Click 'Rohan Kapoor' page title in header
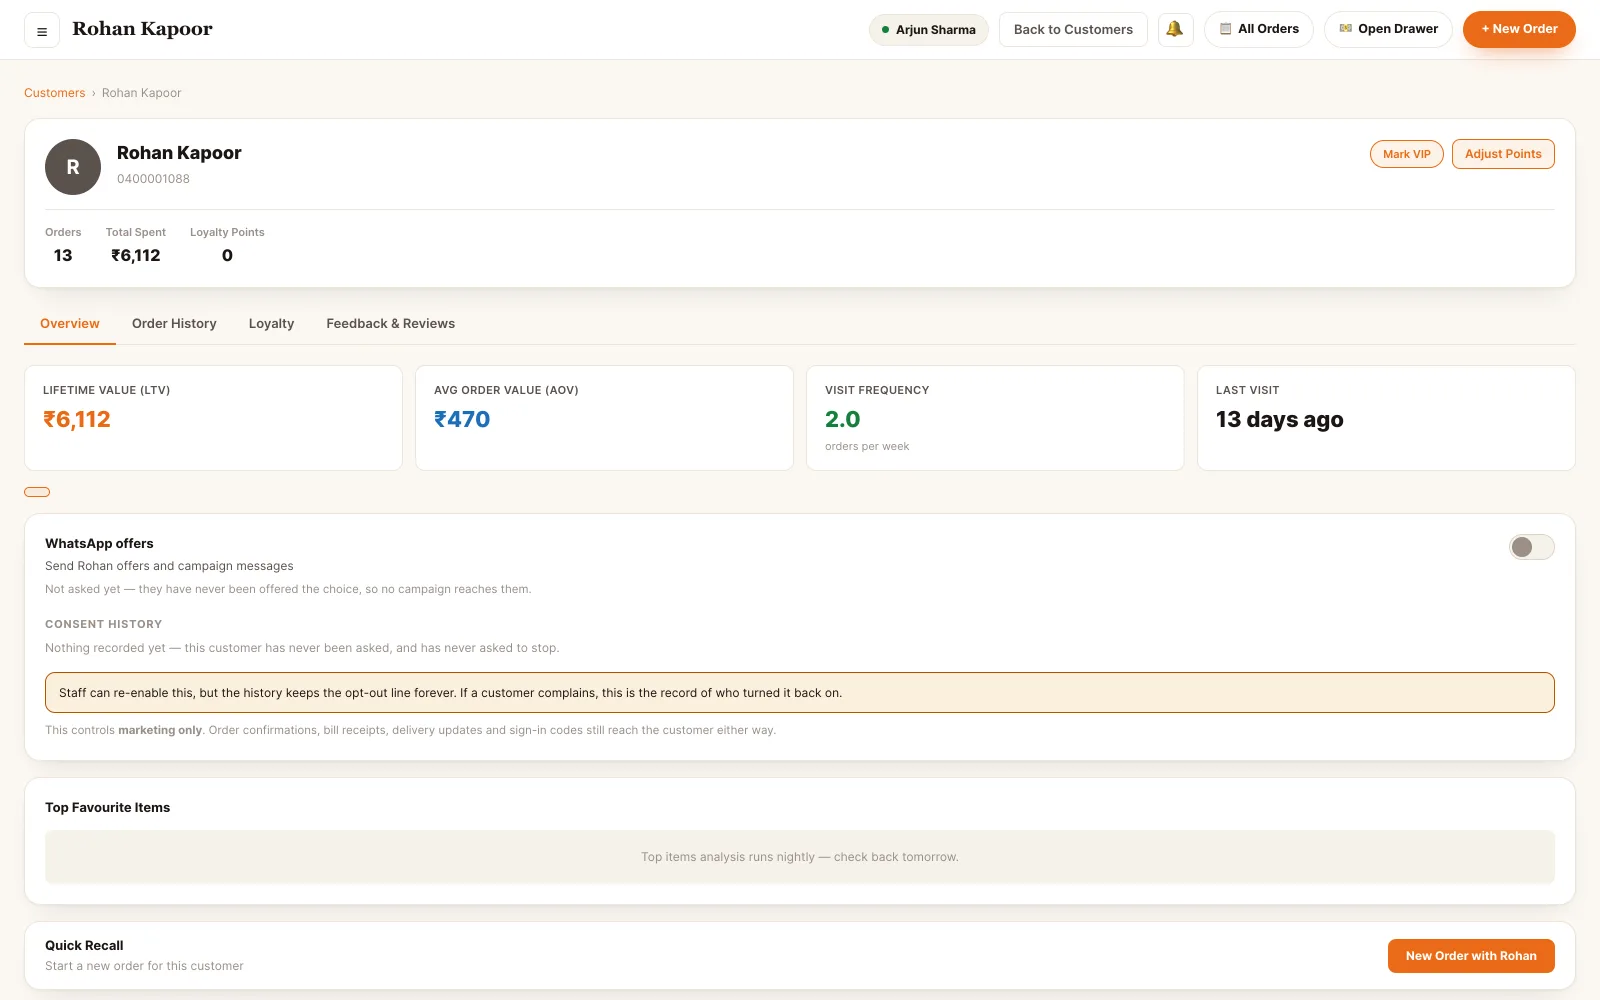Image resolution: width=1600 pixels, height=1000 pixels. 142,29
